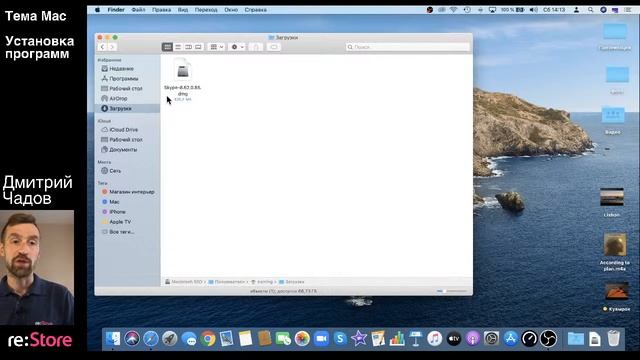640x360 pixels.
Task: Click the Share toolbar button
Action: 256,47
